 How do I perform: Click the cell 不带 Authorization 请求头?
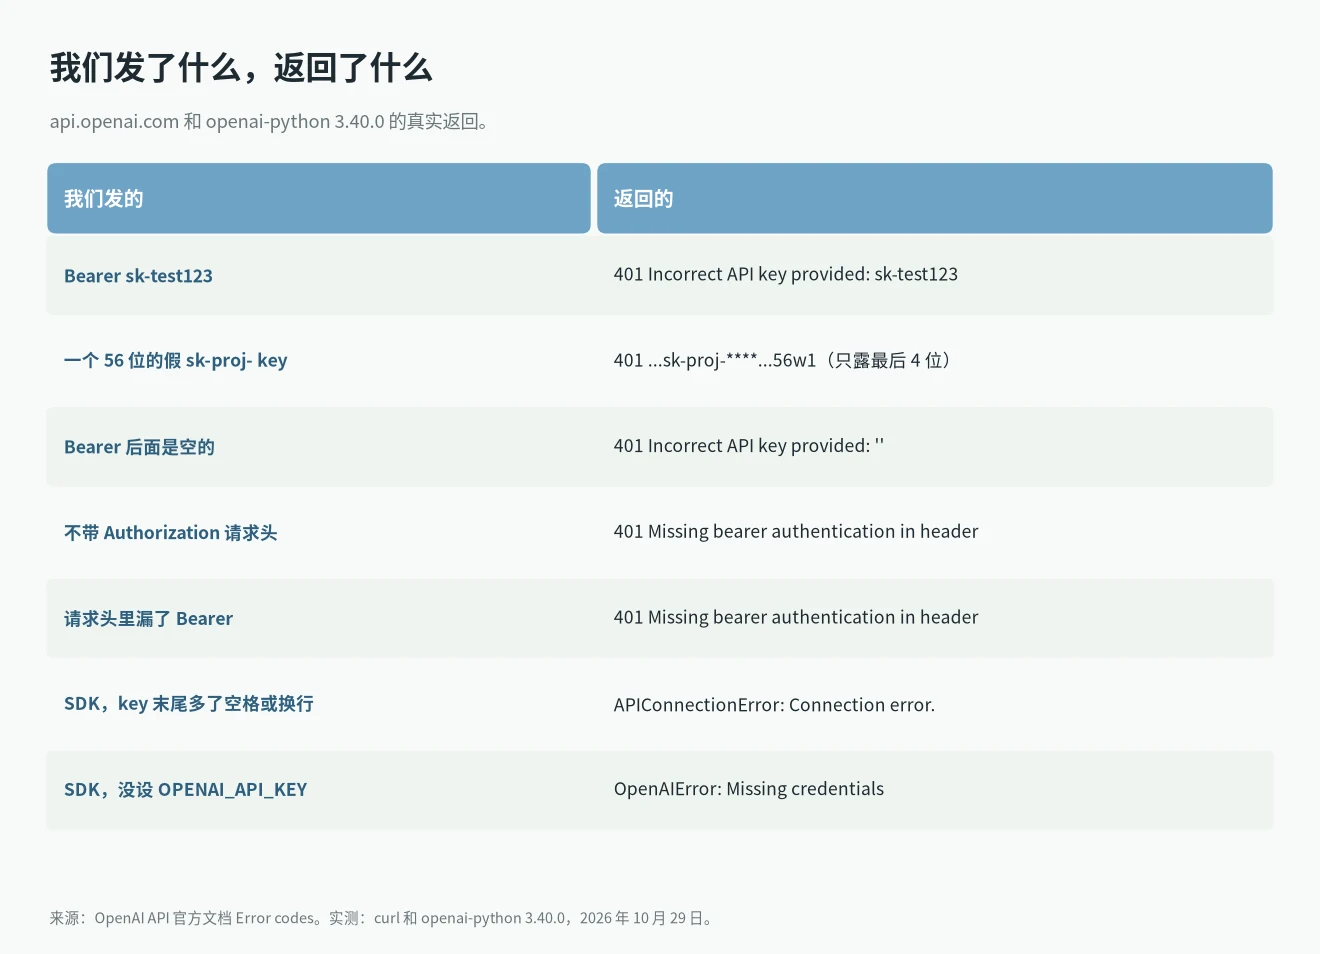[x=171, y=533]
